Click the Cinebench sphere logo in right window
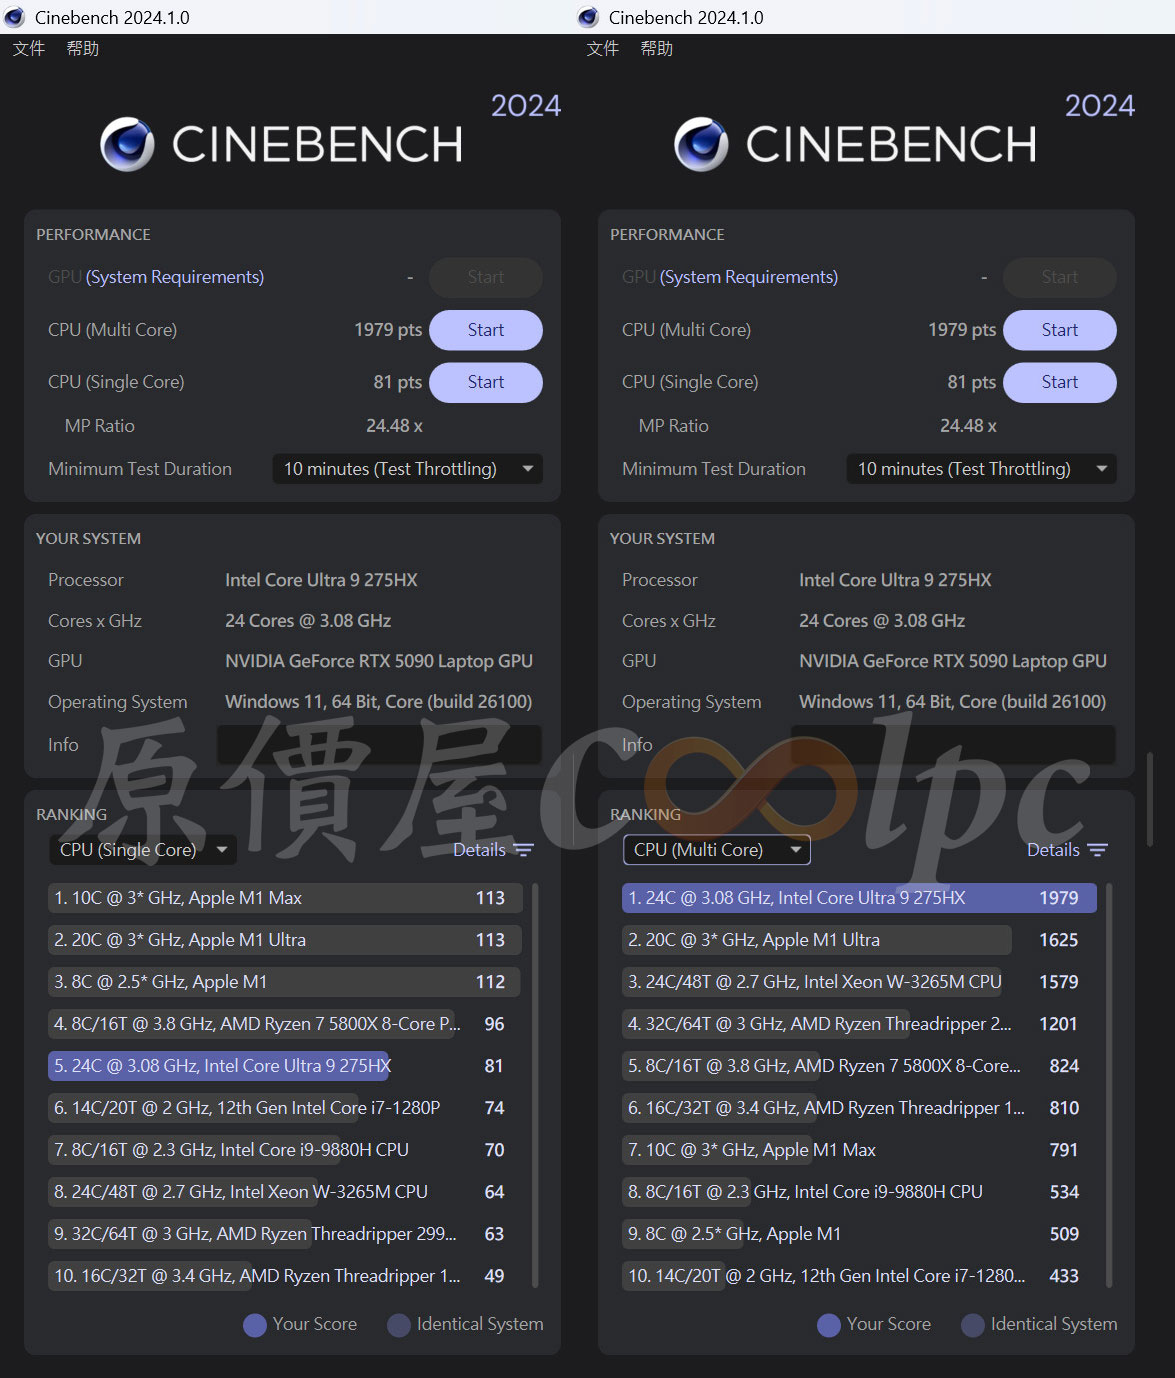This screenshot has width=1175, height=1378. point(702,144)
